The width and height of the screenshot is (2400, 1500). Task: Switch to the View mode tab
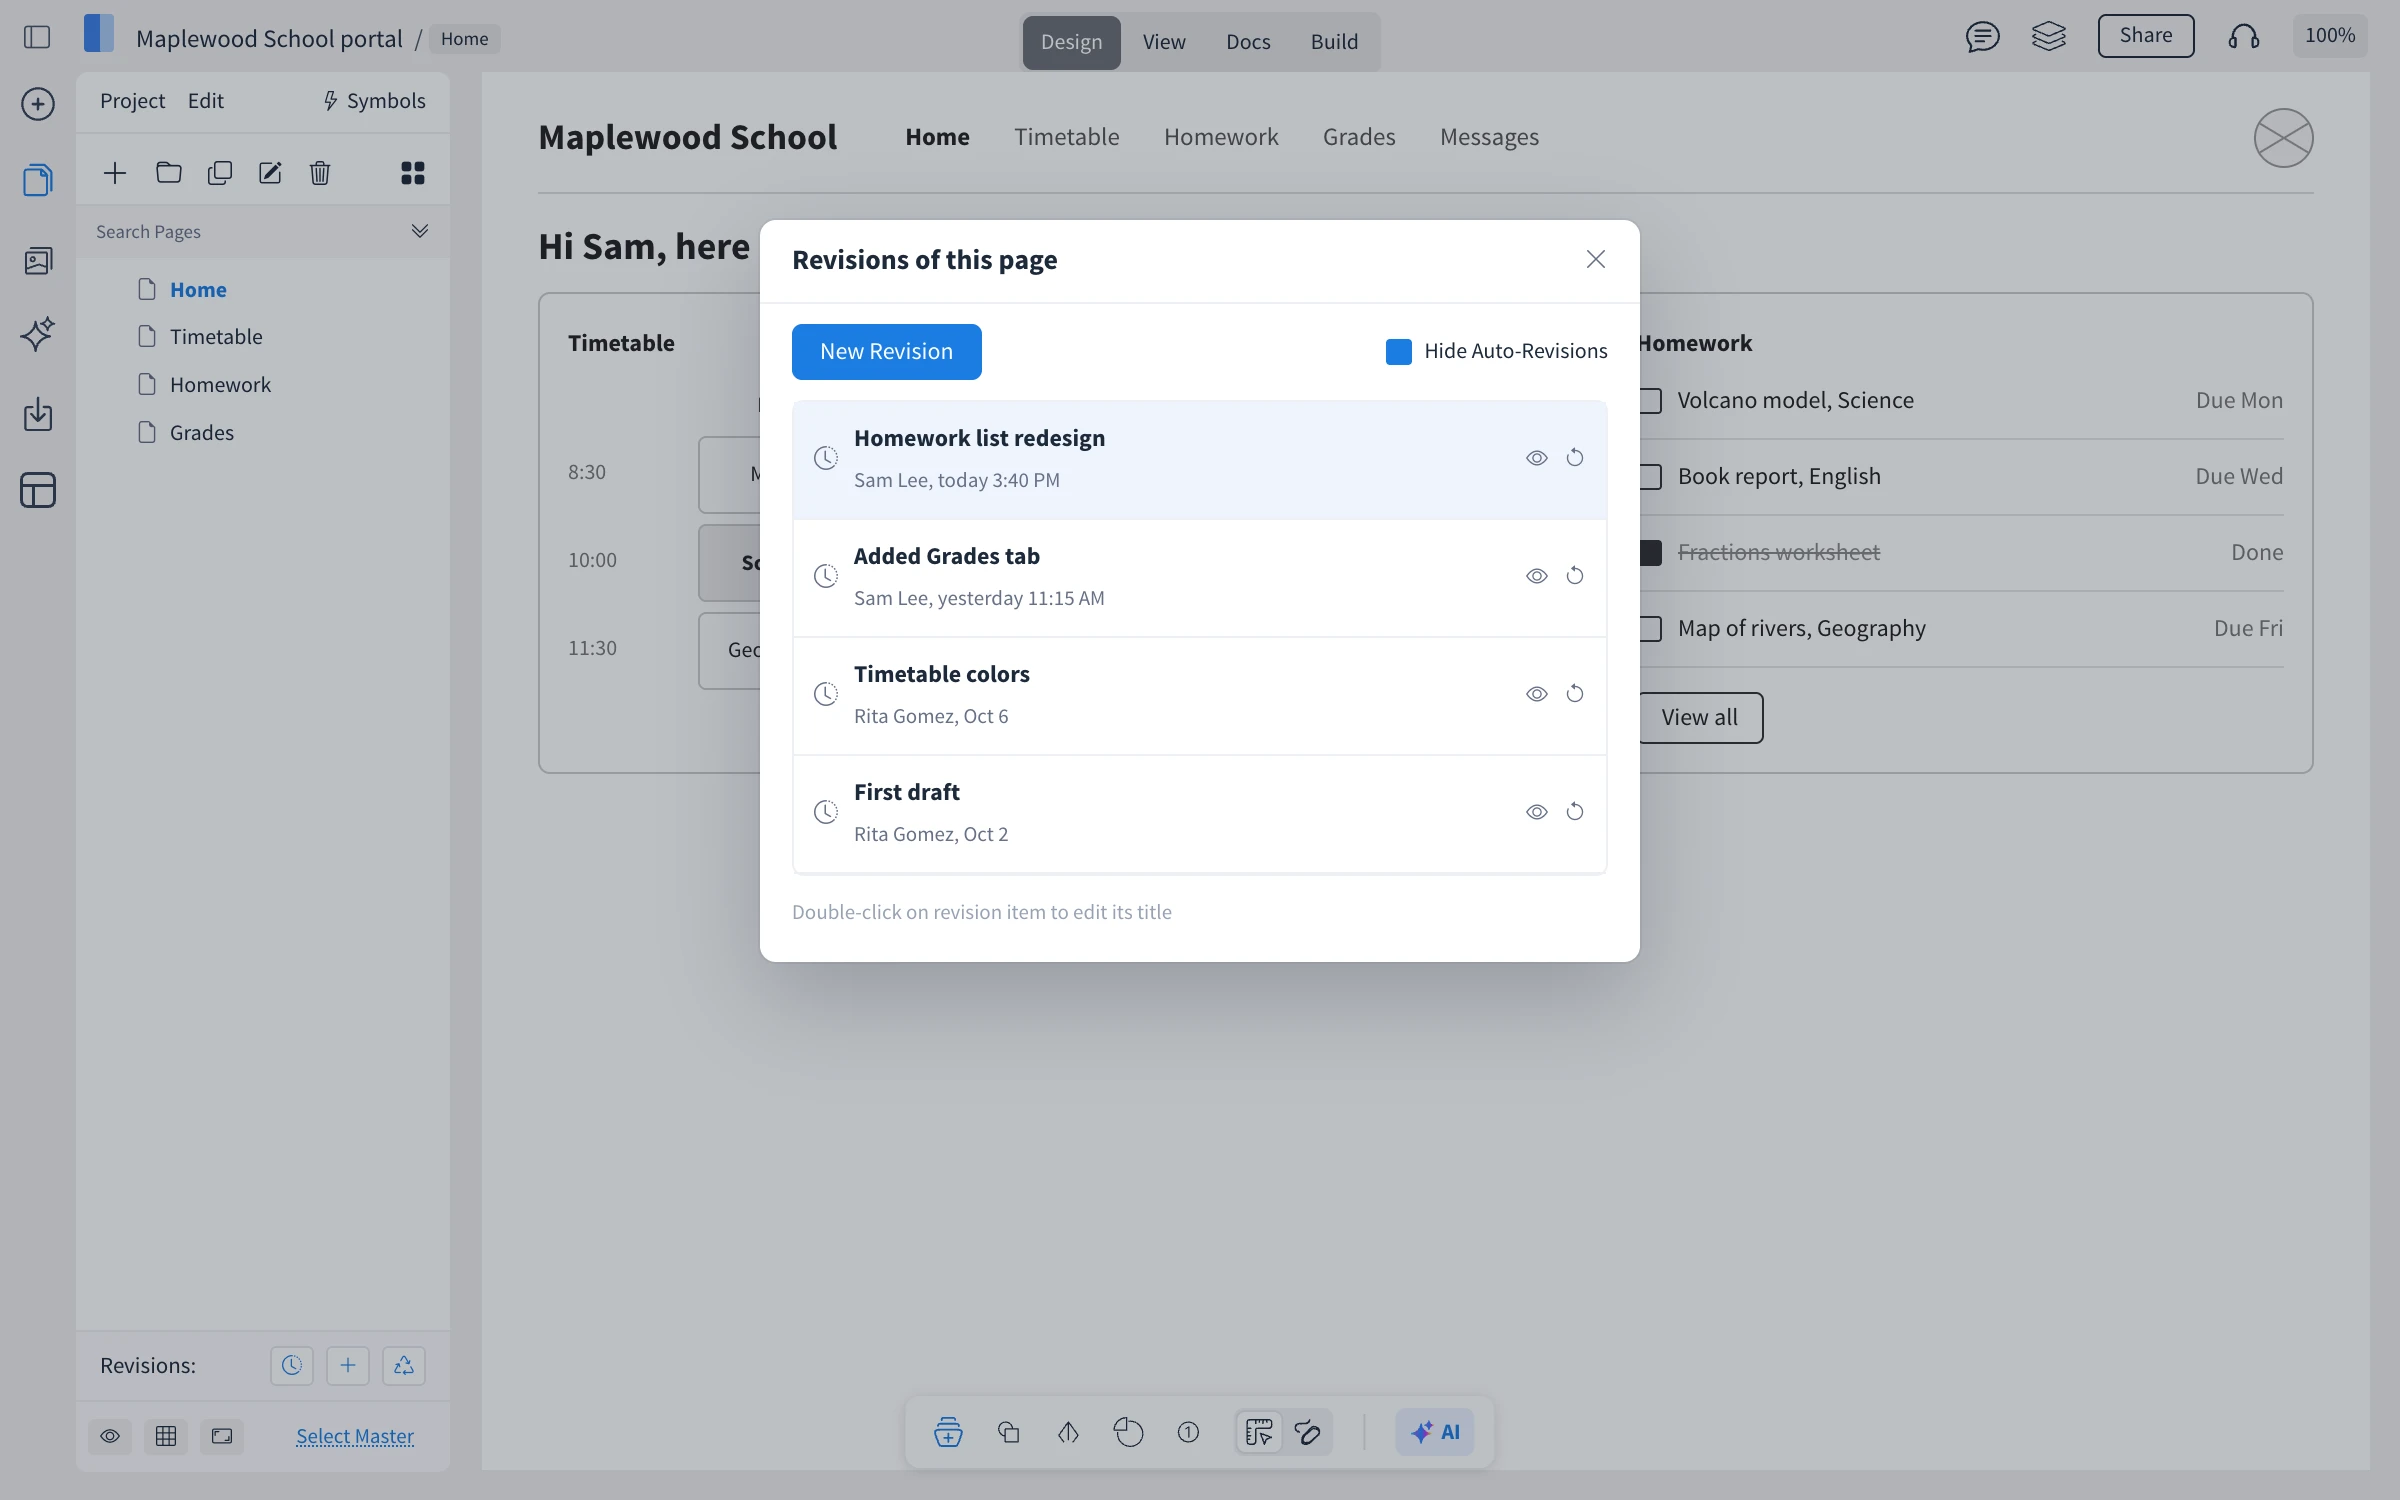coord(1164,42)
